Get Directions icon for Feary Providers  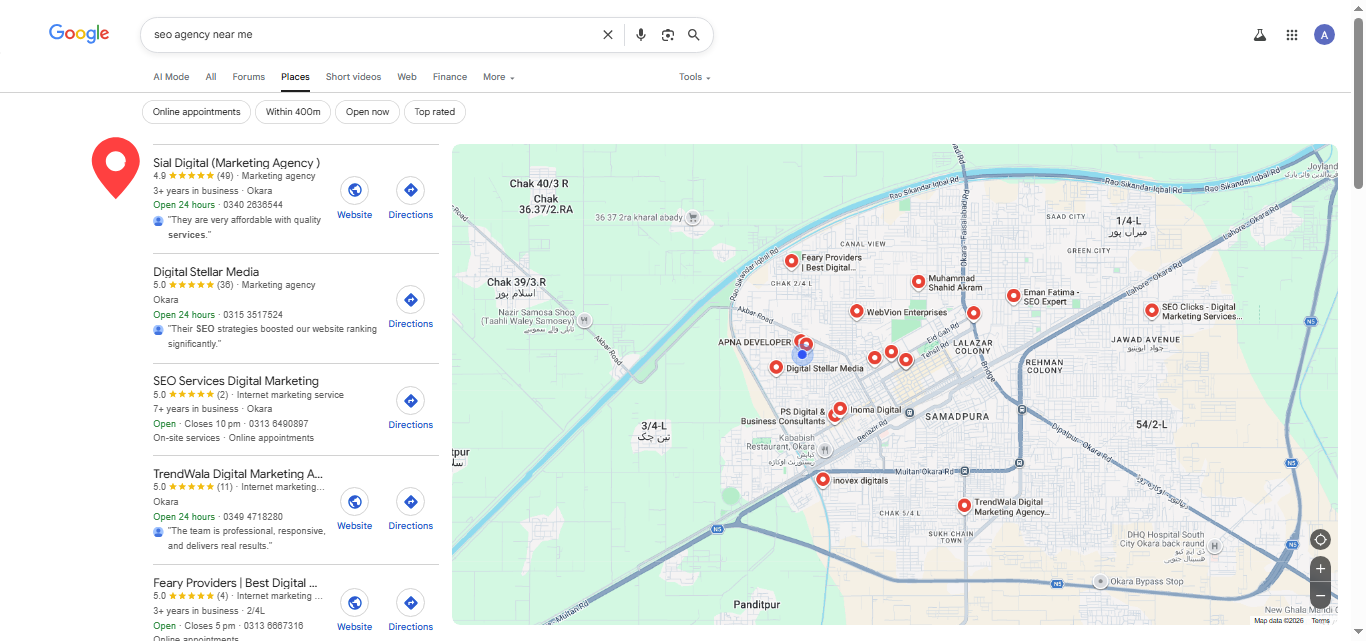point(410,602)
